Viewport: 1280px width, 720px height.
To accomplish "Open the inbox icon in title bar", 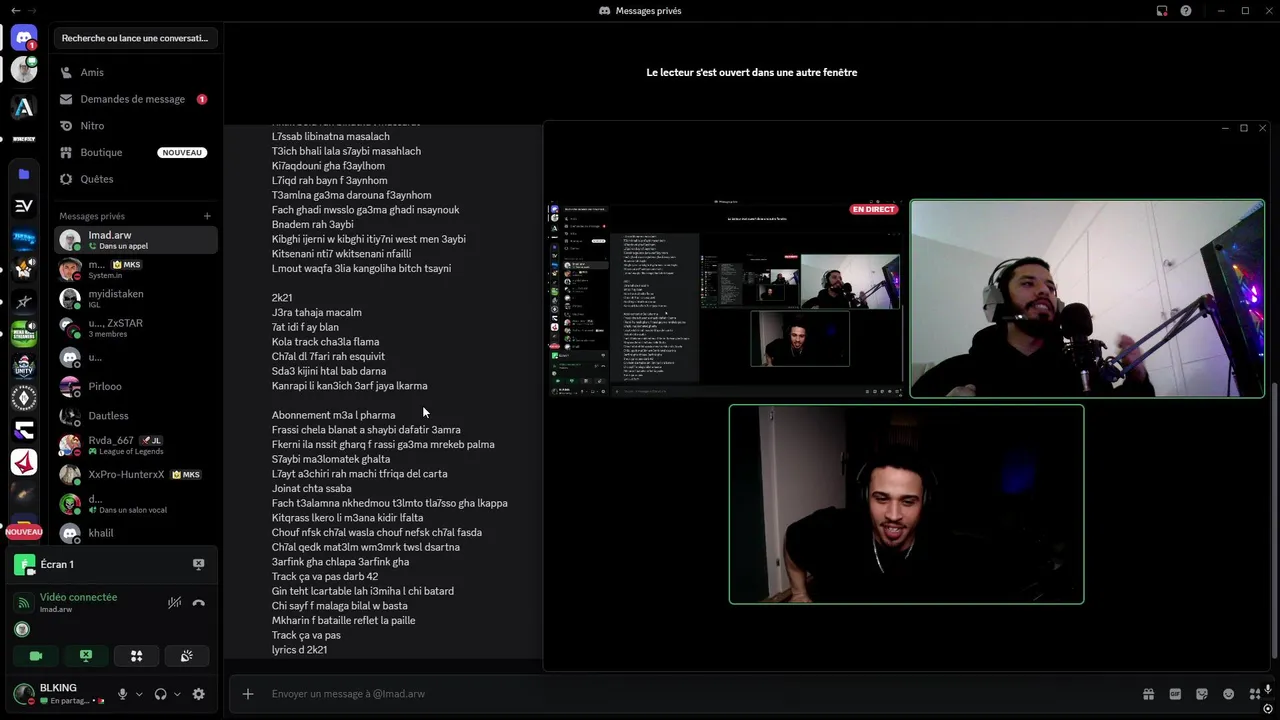I will point(1162,11).
